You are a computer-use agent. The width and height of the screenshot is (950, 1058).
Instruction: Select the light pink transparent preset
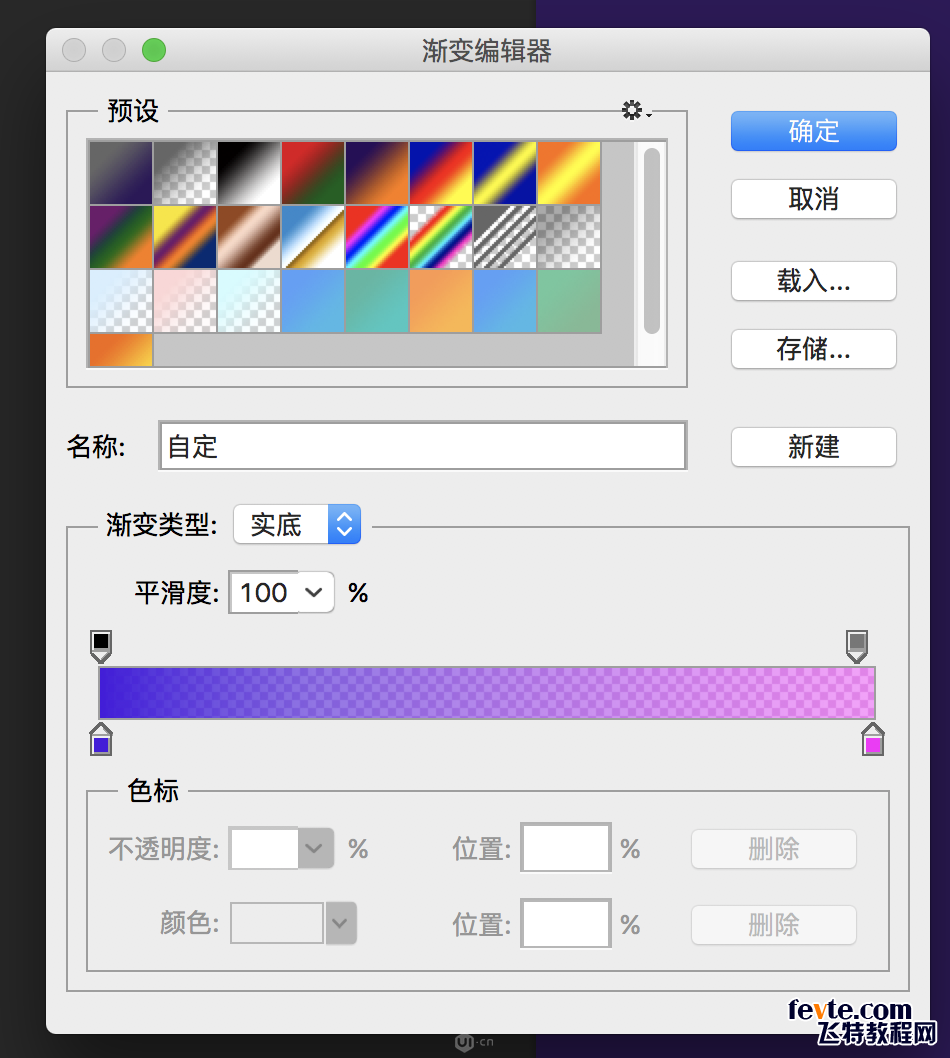coord(186,301)
